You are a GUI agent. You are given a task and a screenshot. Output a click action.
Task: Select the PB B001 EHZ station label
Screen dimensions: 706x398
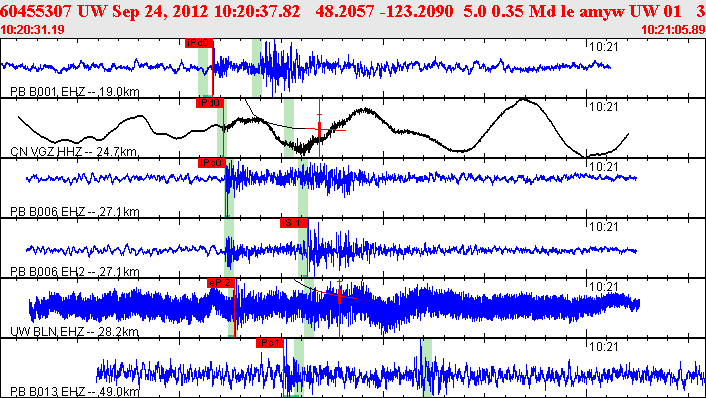tap(74, 92)
